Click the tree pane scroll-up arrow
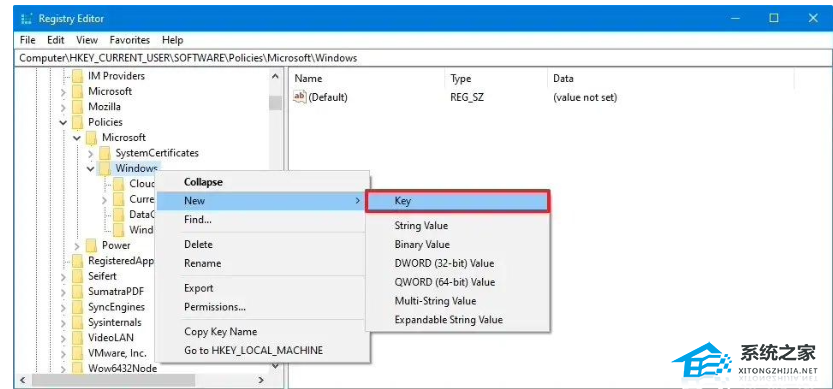 [x=275, y=76]
